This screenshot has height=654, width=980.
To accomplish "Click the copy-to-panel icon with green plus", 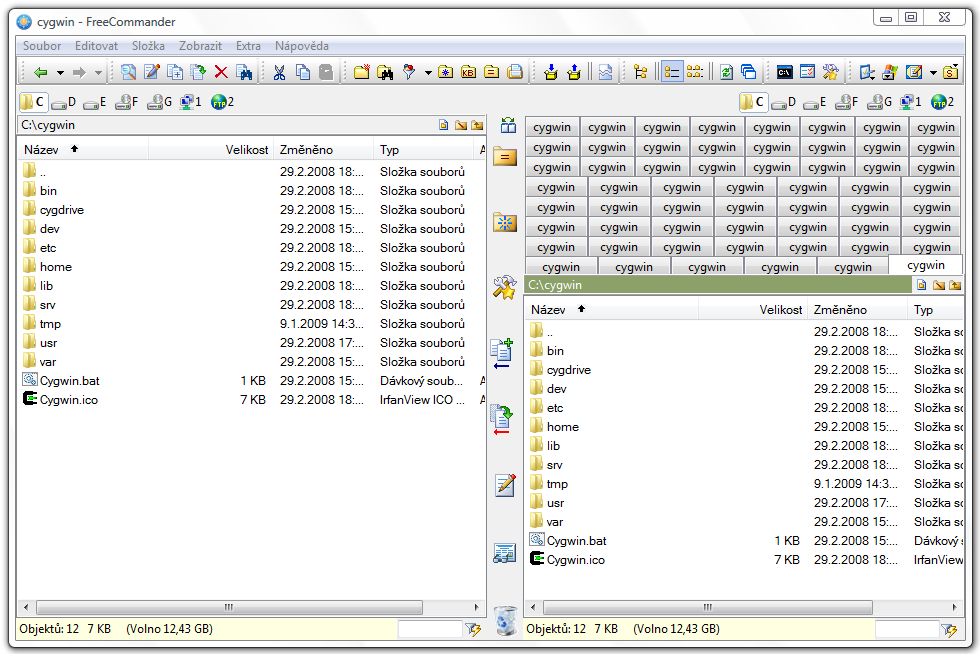I will pyautogui.click(x=502, y=353).
